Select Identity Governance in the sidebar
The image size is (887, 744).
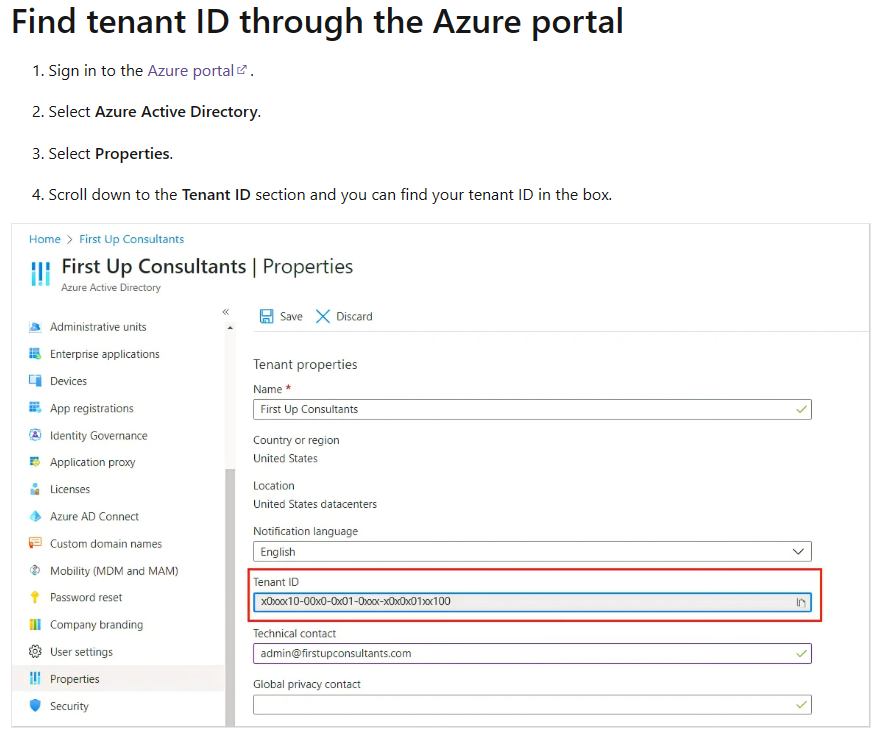pyautogui.click(x=97, y=435)
